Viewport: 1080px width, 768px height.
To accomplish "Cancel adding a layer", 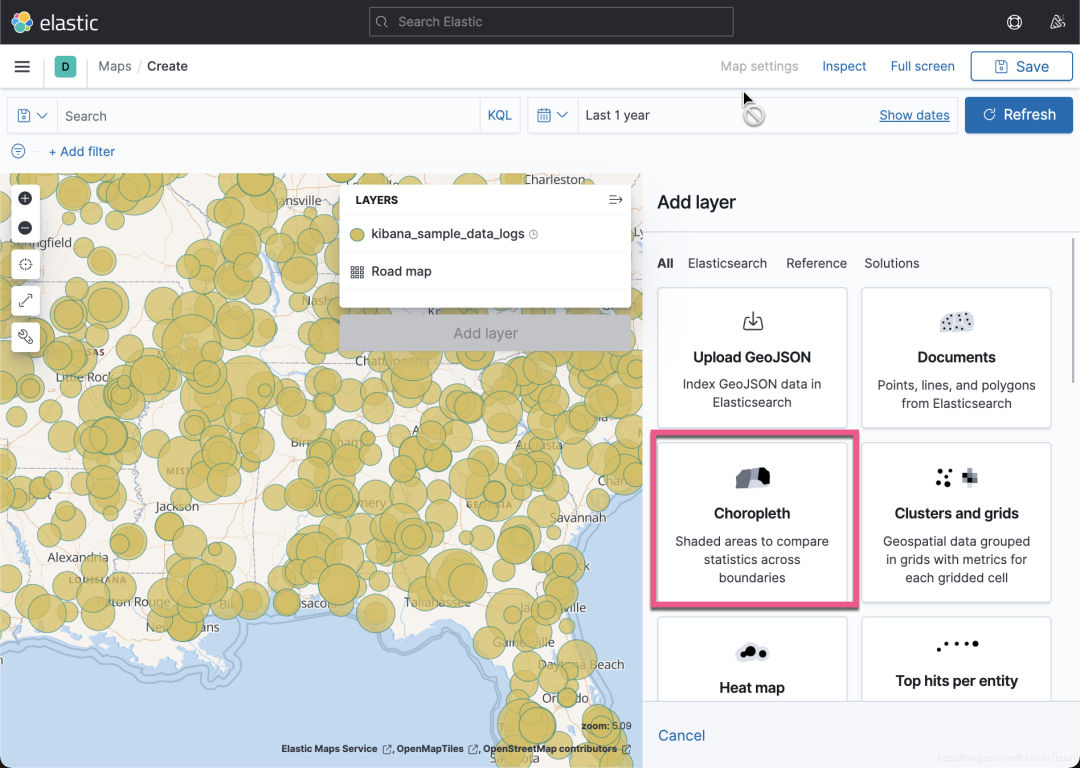I will click(x=681, y=735).
